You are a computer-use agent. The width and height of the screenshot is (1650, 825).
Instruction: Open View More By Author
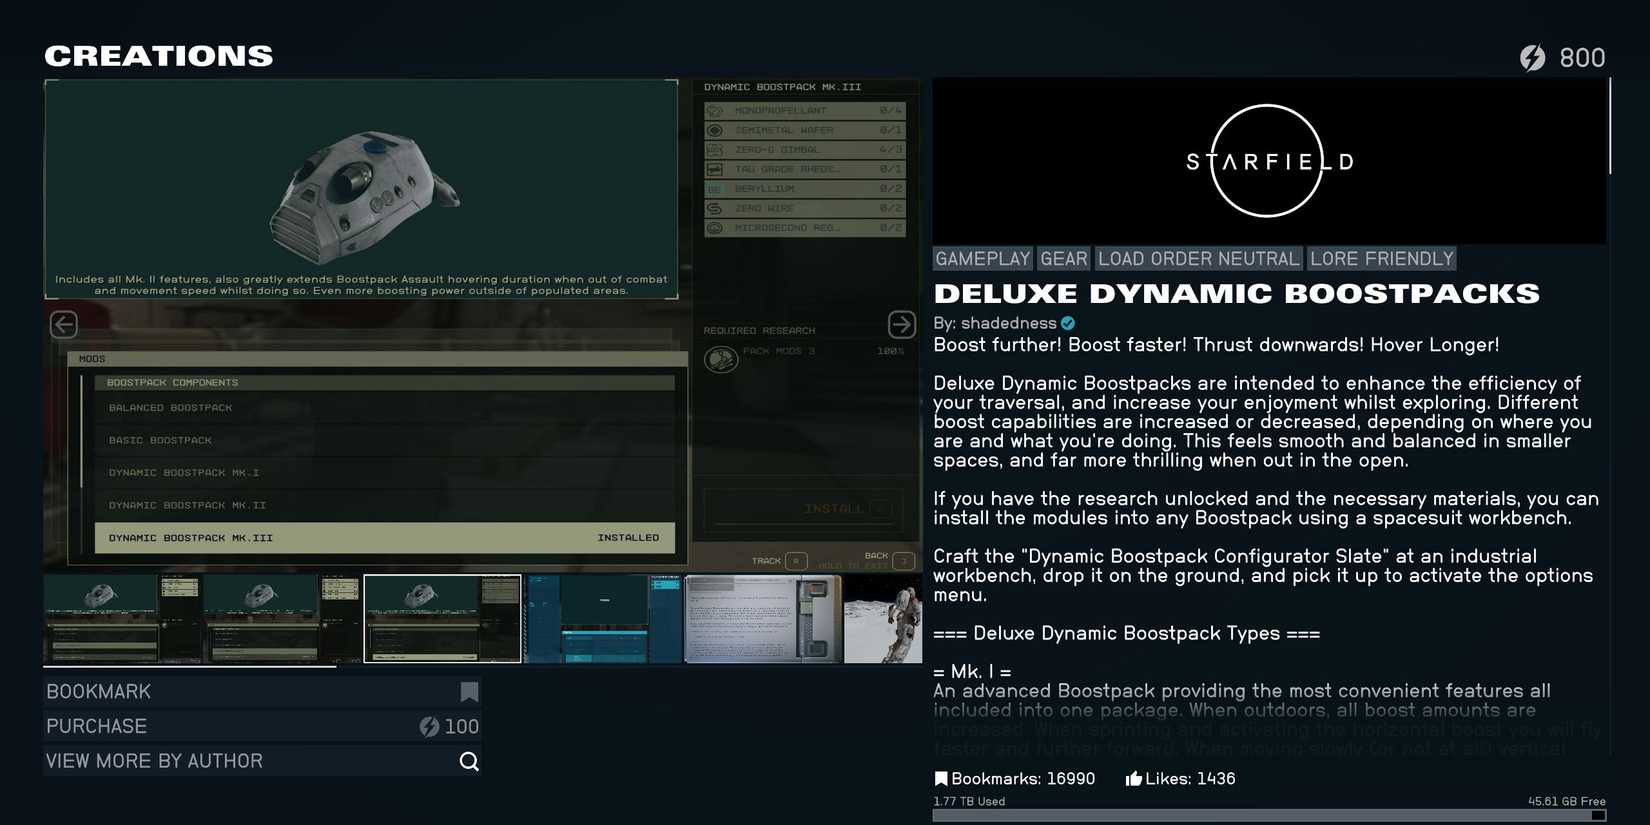[x=262, y=762]
